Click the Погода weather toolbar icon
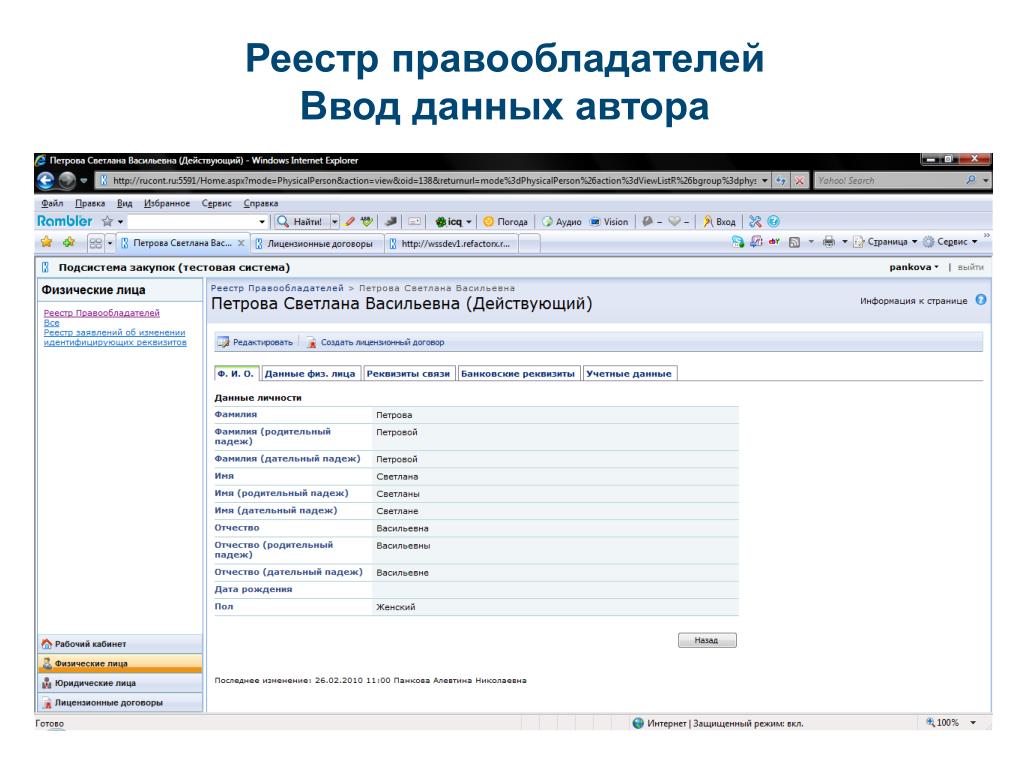 click(489, 222)
